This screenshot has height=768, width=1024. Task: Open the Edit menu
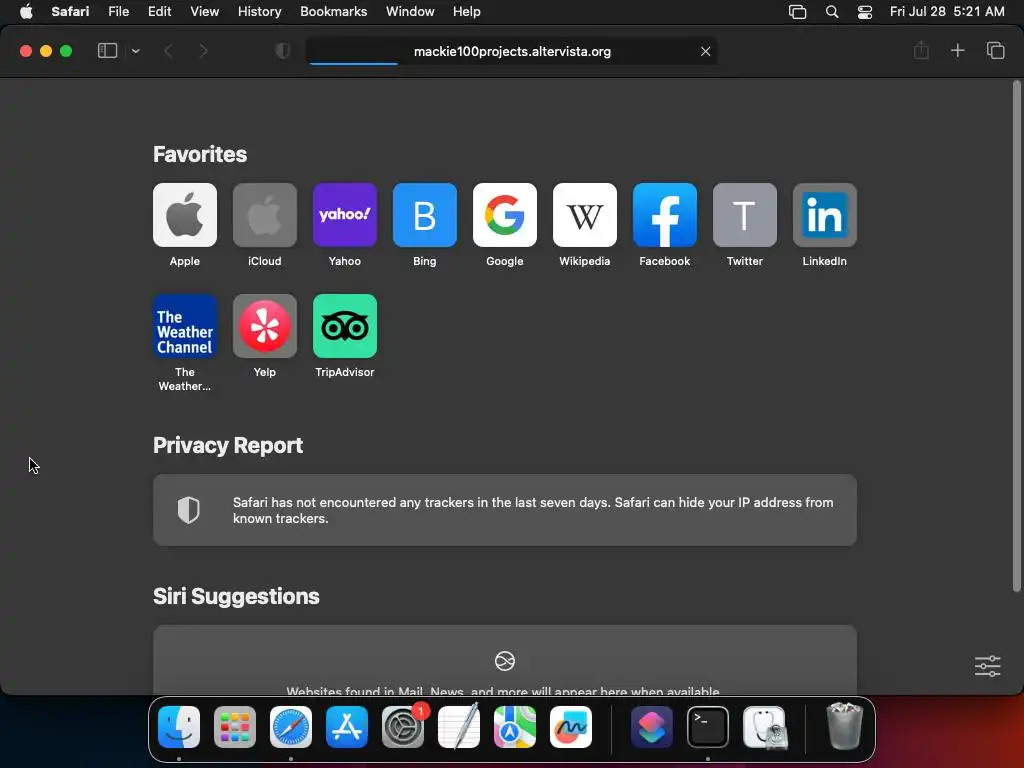coord(159,12)
